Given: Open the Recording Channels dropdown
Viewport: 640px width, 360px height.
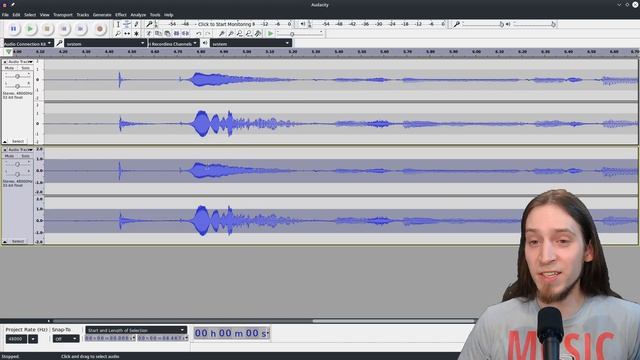Looking at the screenshot, I should (x=173, y=43).
